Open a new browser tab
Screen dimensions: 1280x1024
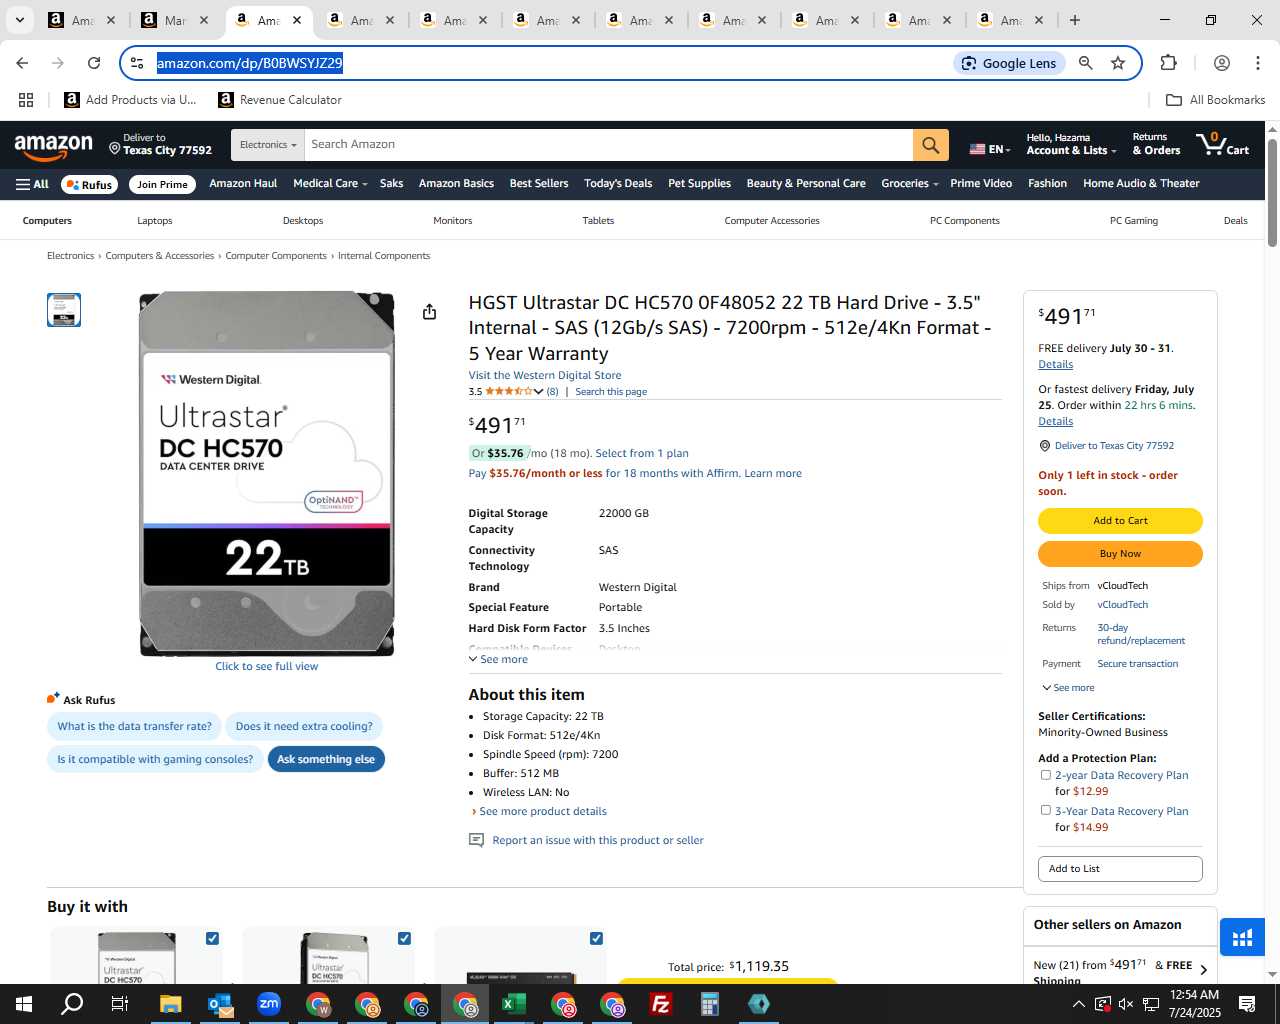point(1075,20)
